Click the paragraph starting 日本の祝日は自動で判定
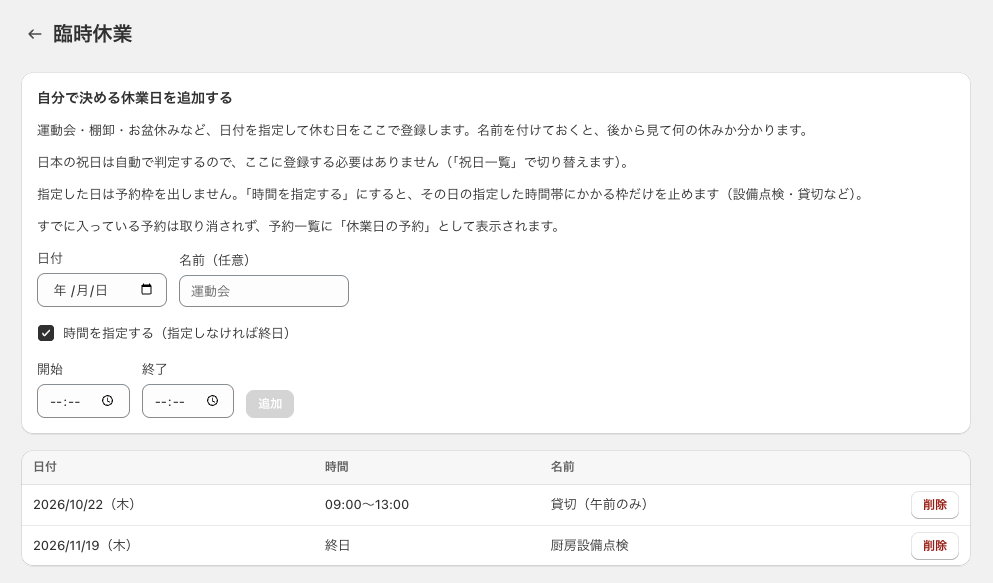 tap(333, 162)
